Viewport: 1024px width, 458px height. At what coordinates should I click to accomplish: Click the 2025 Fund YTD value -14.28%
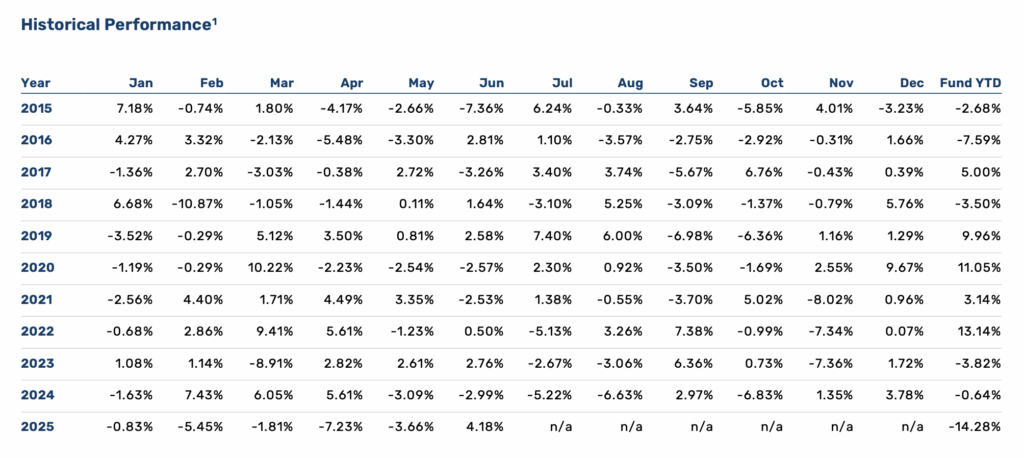(x=975, y=427)
